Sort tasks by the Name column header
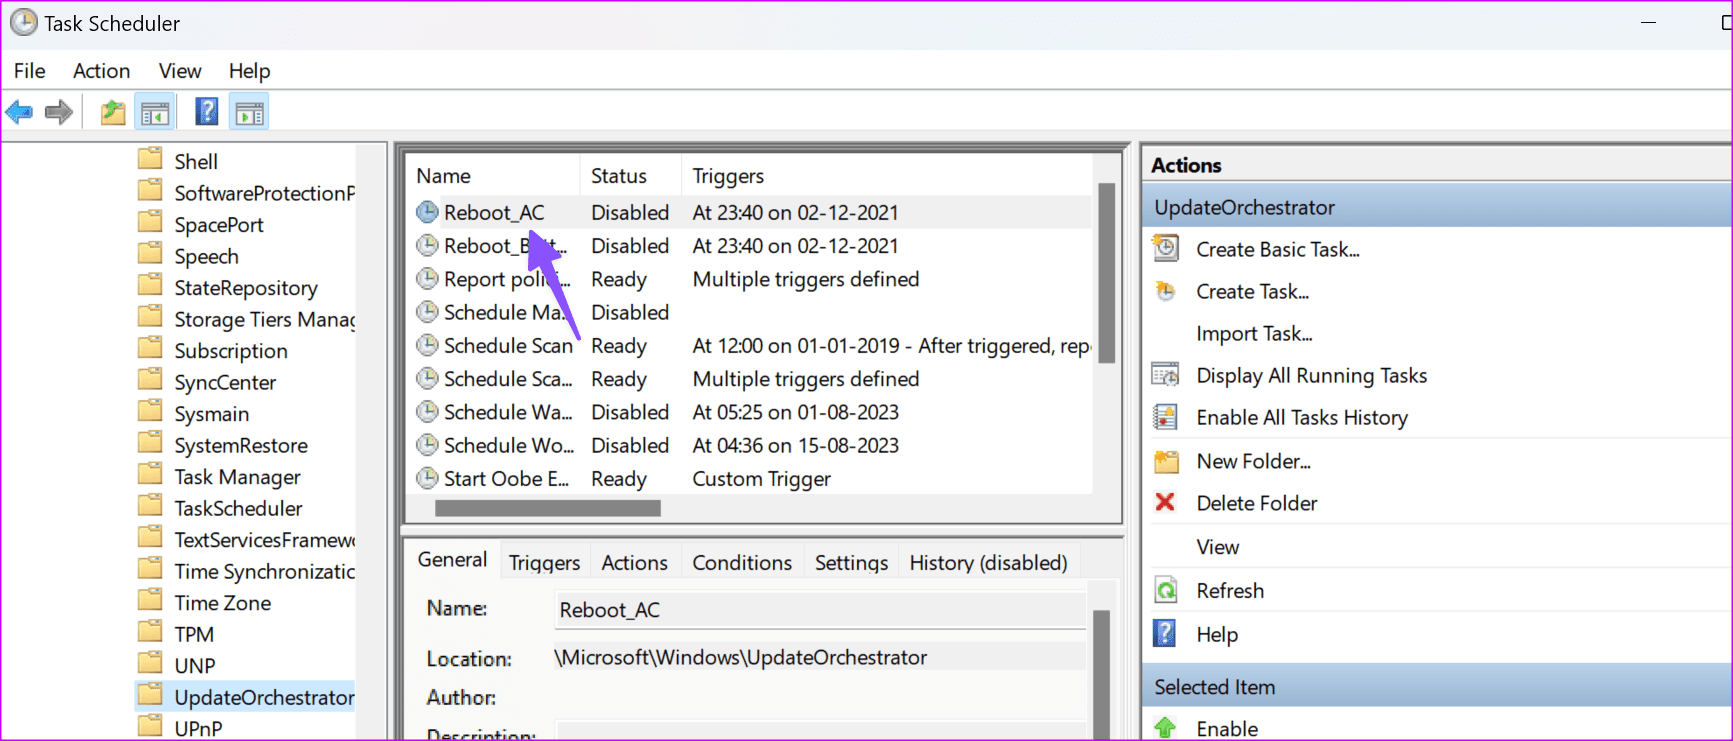 click(x=492, y=176)
